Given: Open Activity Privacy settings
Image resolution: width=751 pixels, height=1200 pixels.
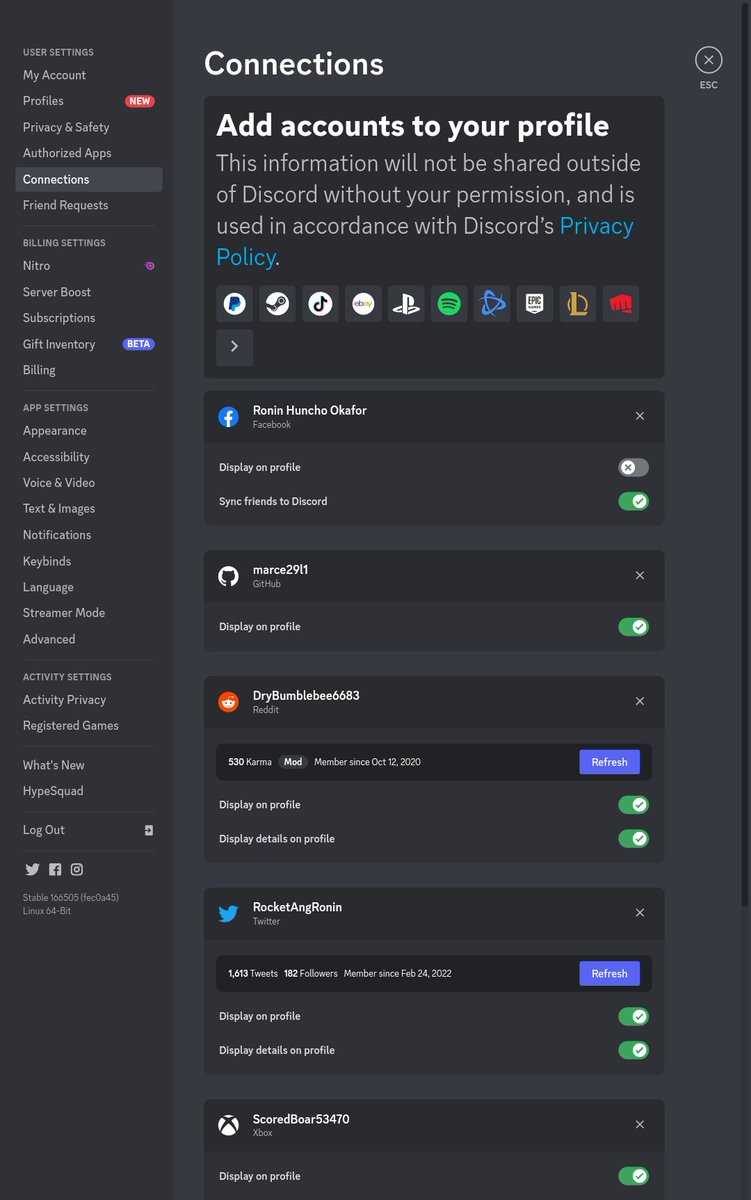Looking at the screenshot, I should coord(89,700).
